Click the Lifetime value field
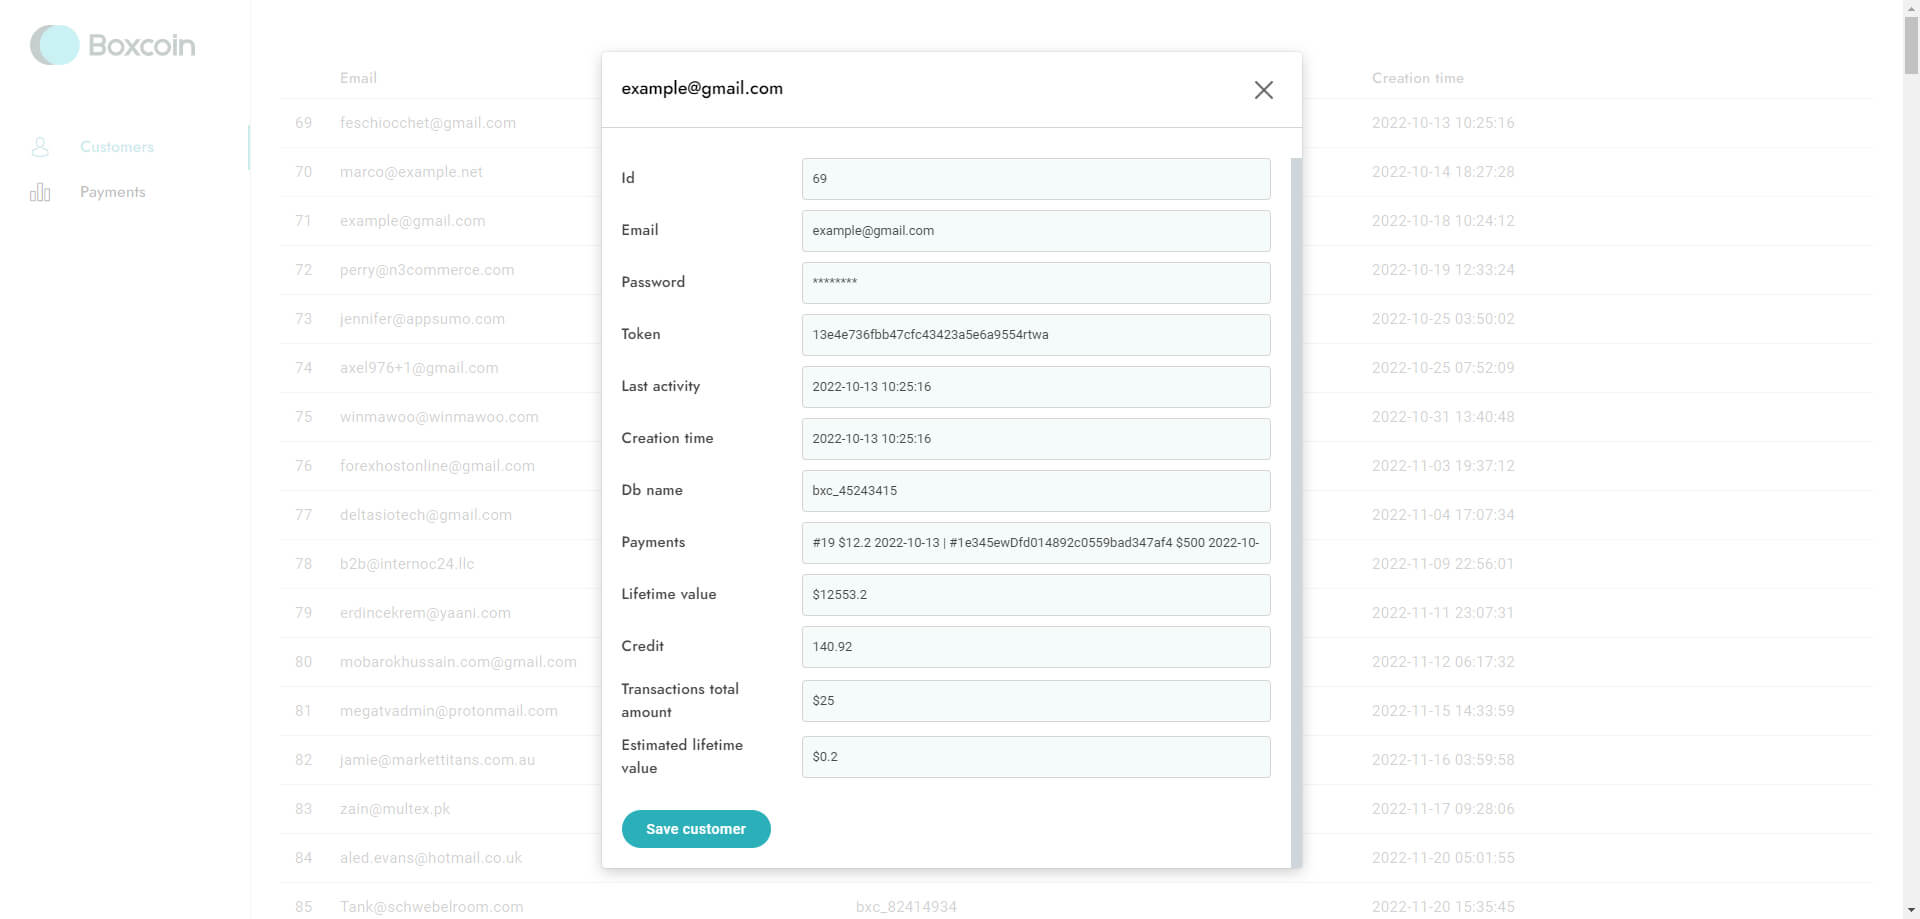Viewport: 1920px width, 919px height. pos(1035,595)
